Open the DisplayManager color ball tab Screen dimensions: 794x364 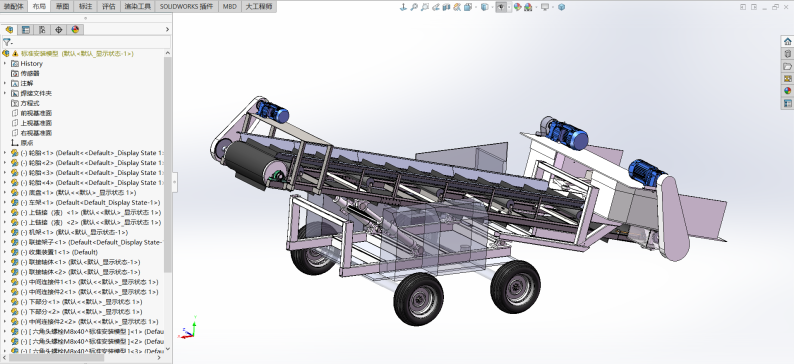[x=75, y=29]
